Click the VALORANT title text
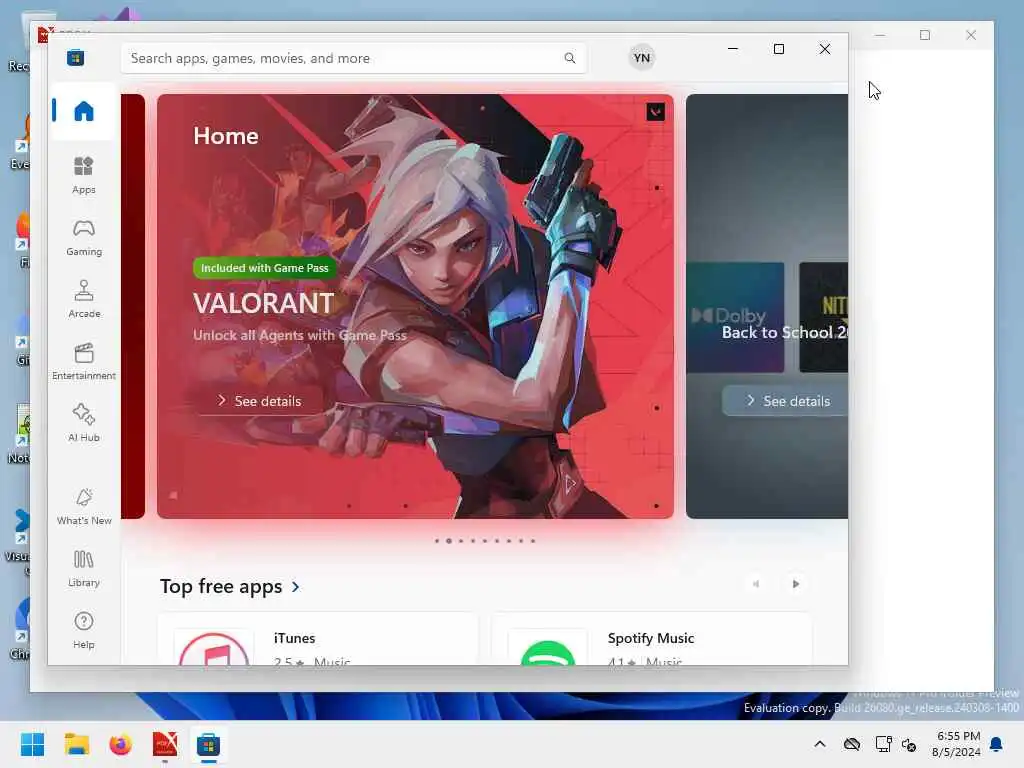The width and height of the screenshot is (1024, 768). tap(264, 304)
